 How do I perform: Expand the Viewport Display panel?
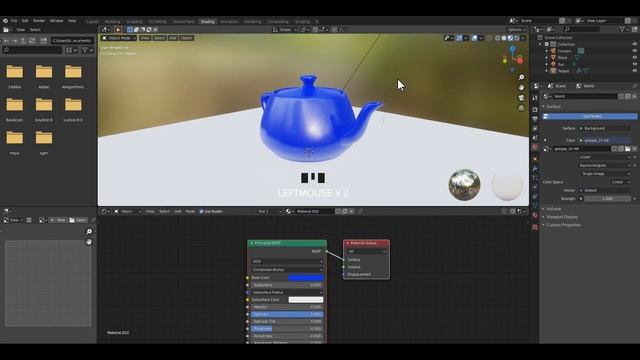[x=562, y=217]
